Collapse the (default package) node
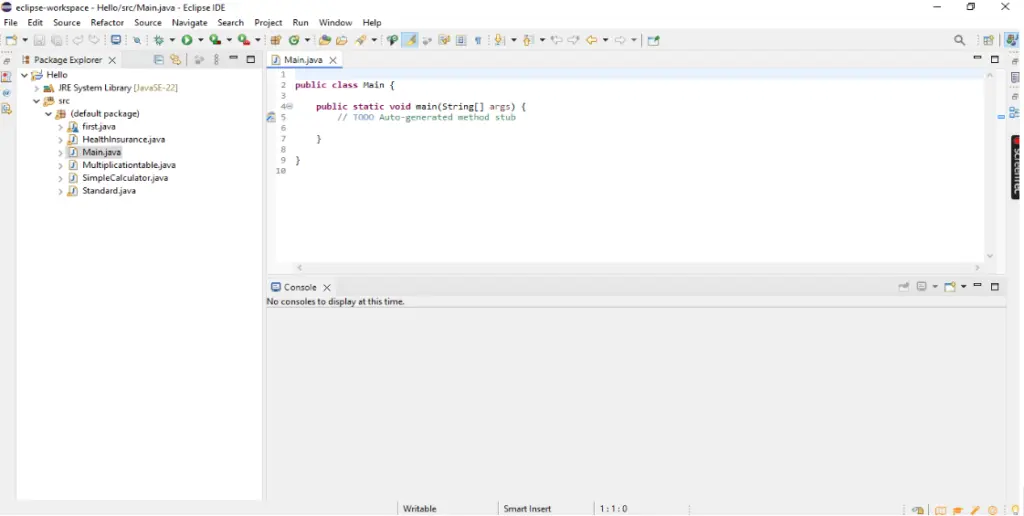The image size is (1024, 516). [48, 114]
